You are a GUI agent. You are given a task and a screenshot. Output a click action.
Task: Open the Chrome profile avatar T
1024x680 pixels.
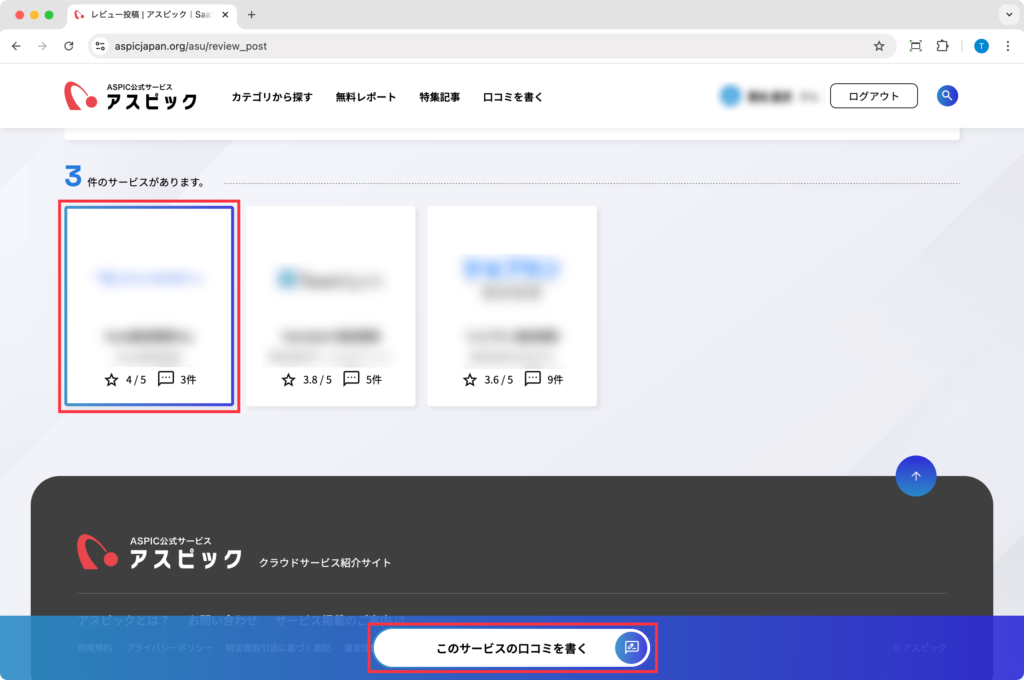tap(981, 46)
